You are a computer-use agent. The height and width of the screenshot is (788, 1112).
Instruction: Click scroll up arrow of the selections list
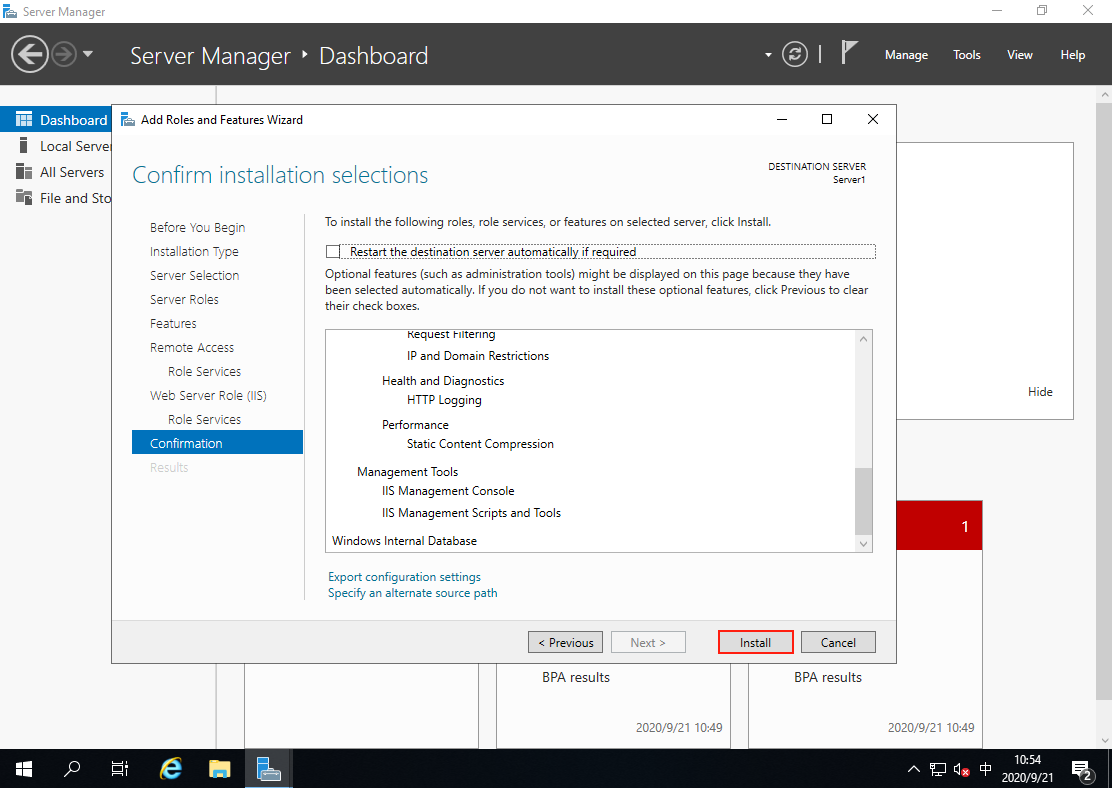coord(863,339)
